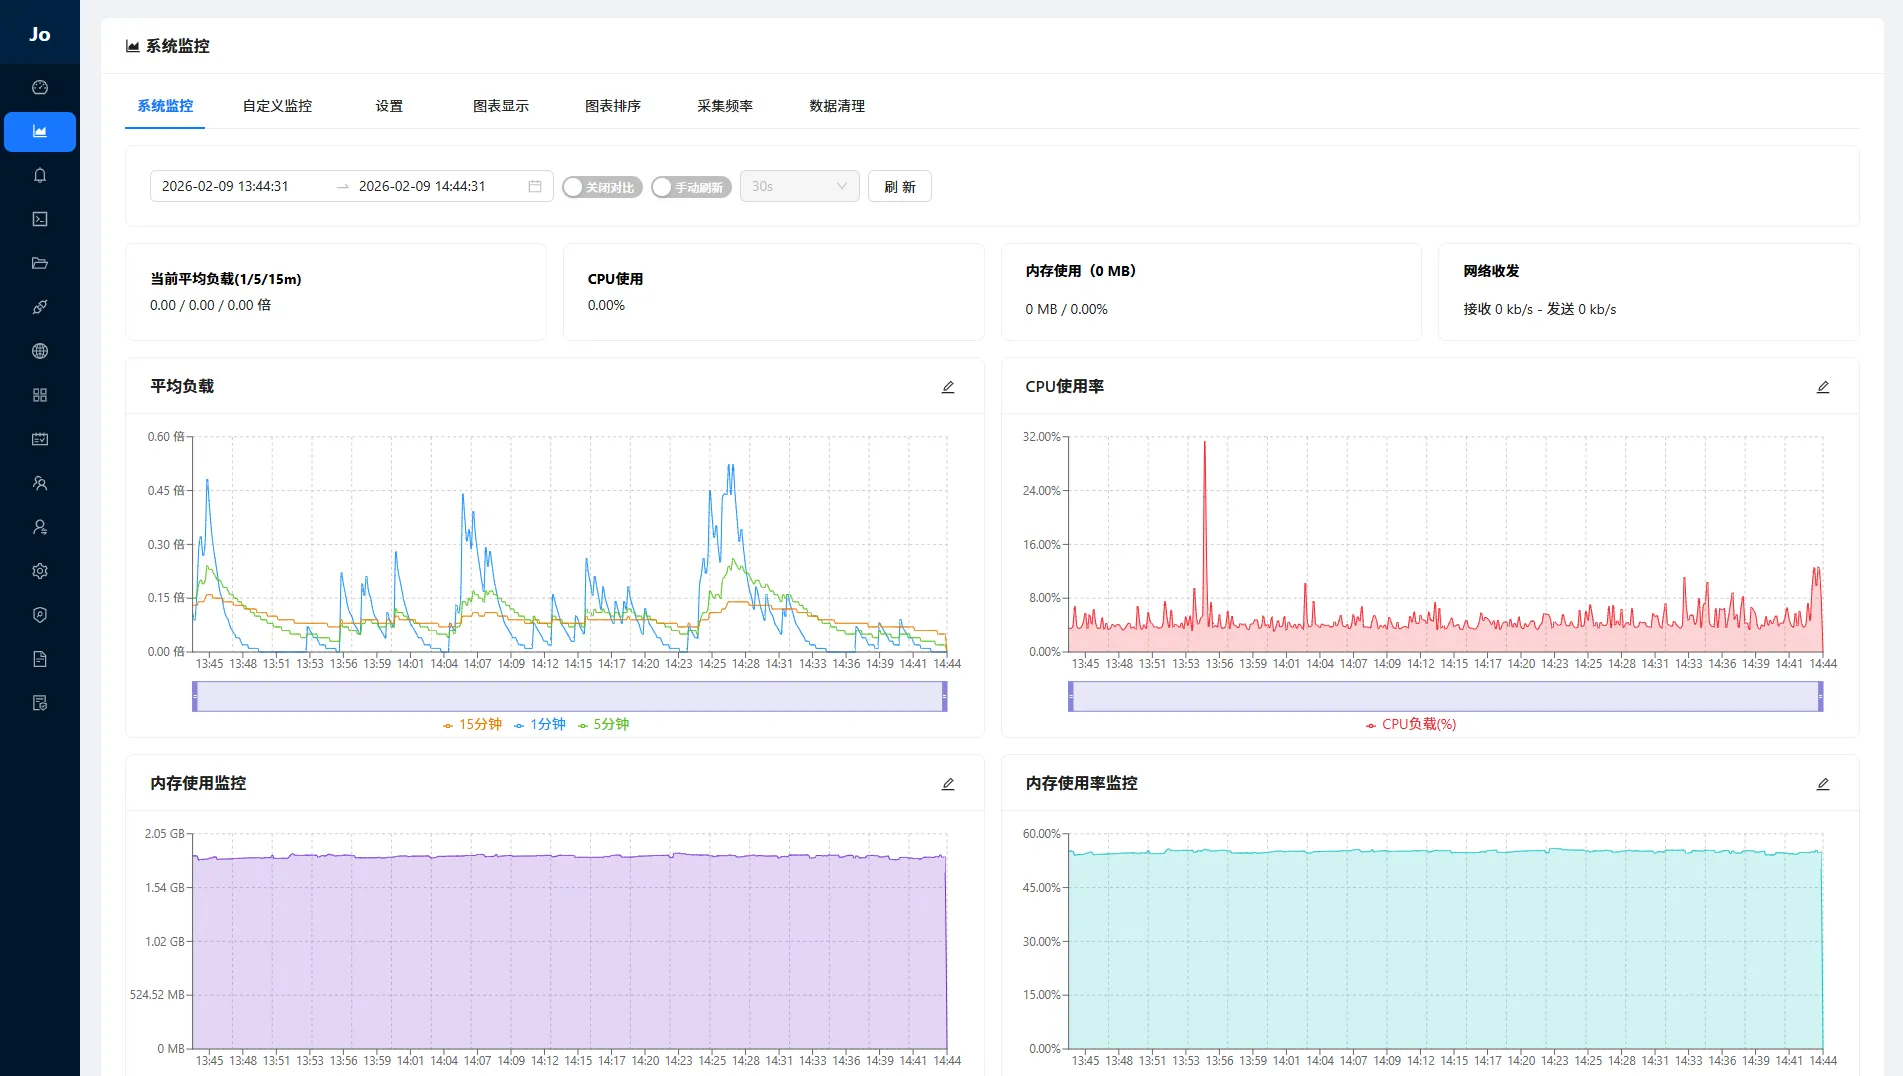The height and width of the screenshot is (1076, 1903).
Task: Open the date range calendar picker icon
Action: pyautogui.click(x=535, y=186)
